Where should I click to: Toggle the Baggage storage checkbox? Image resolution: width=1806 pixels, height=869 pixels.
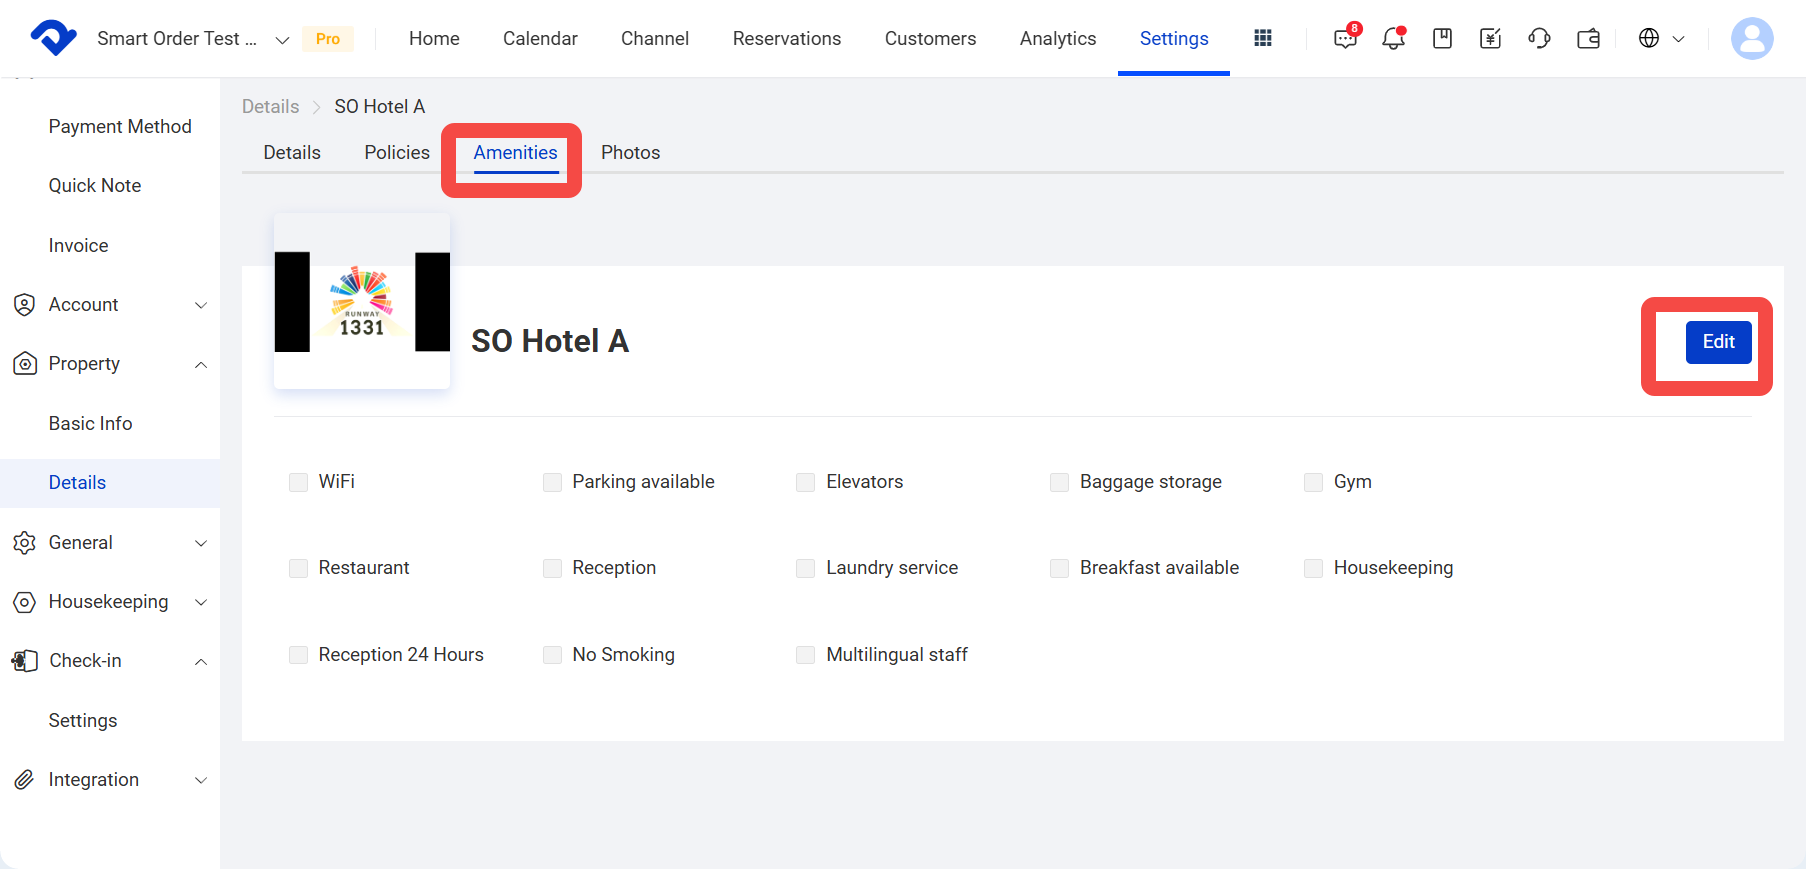(1059, 482)
